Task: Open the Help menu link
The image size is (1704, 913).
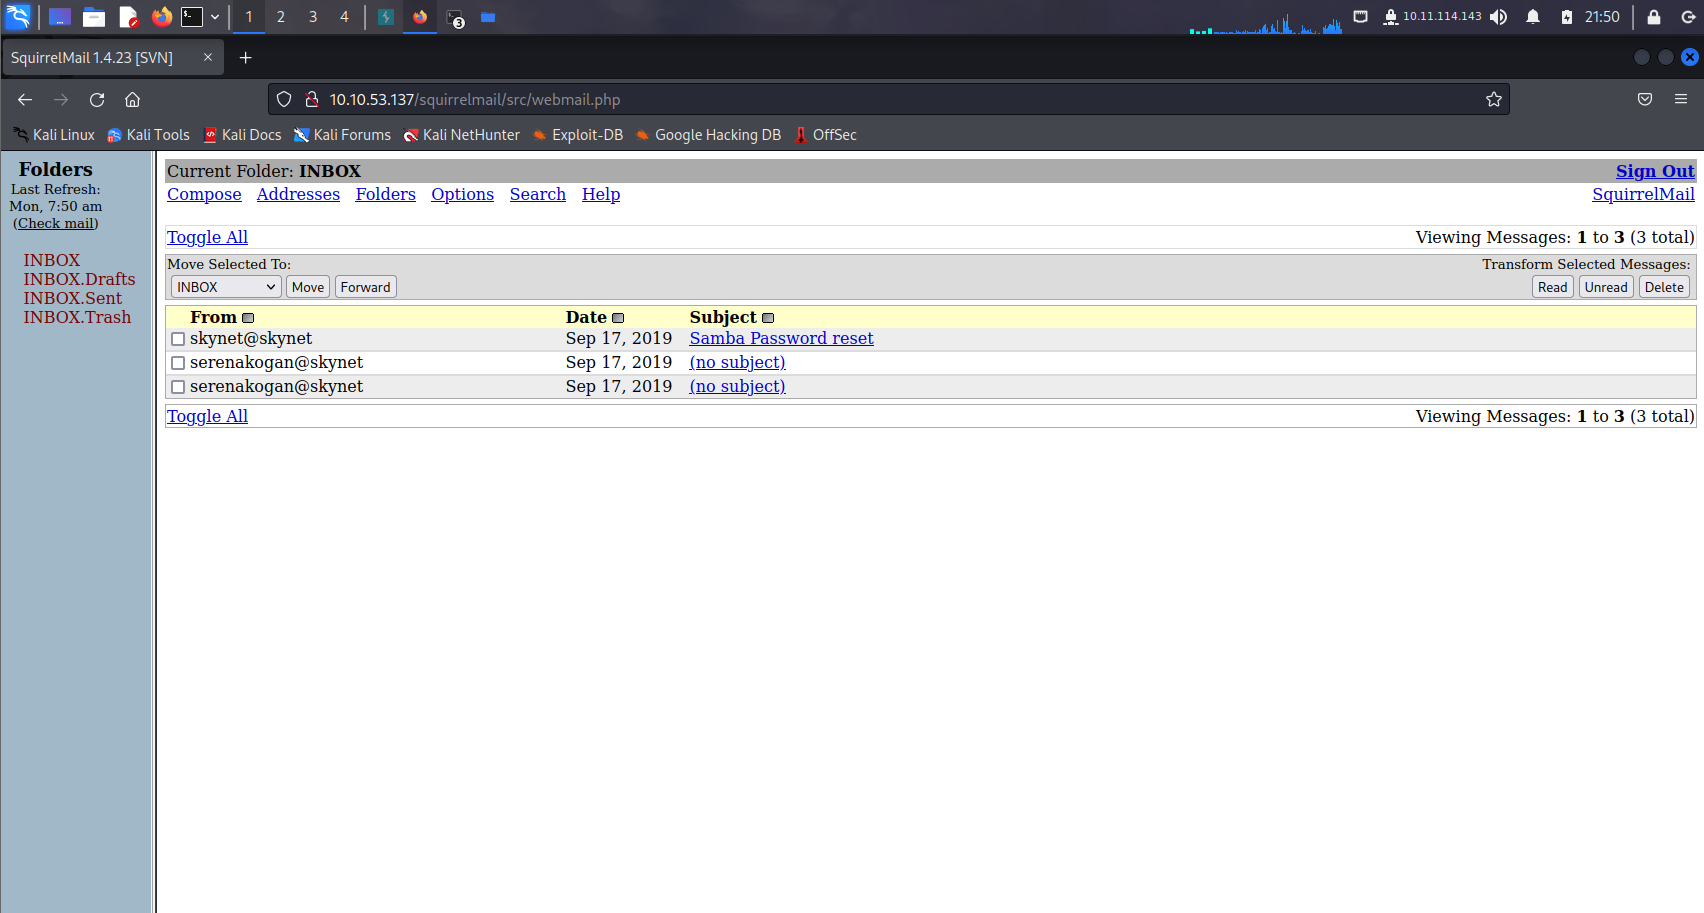Action: pyautogui.click(x=601, y=194)
